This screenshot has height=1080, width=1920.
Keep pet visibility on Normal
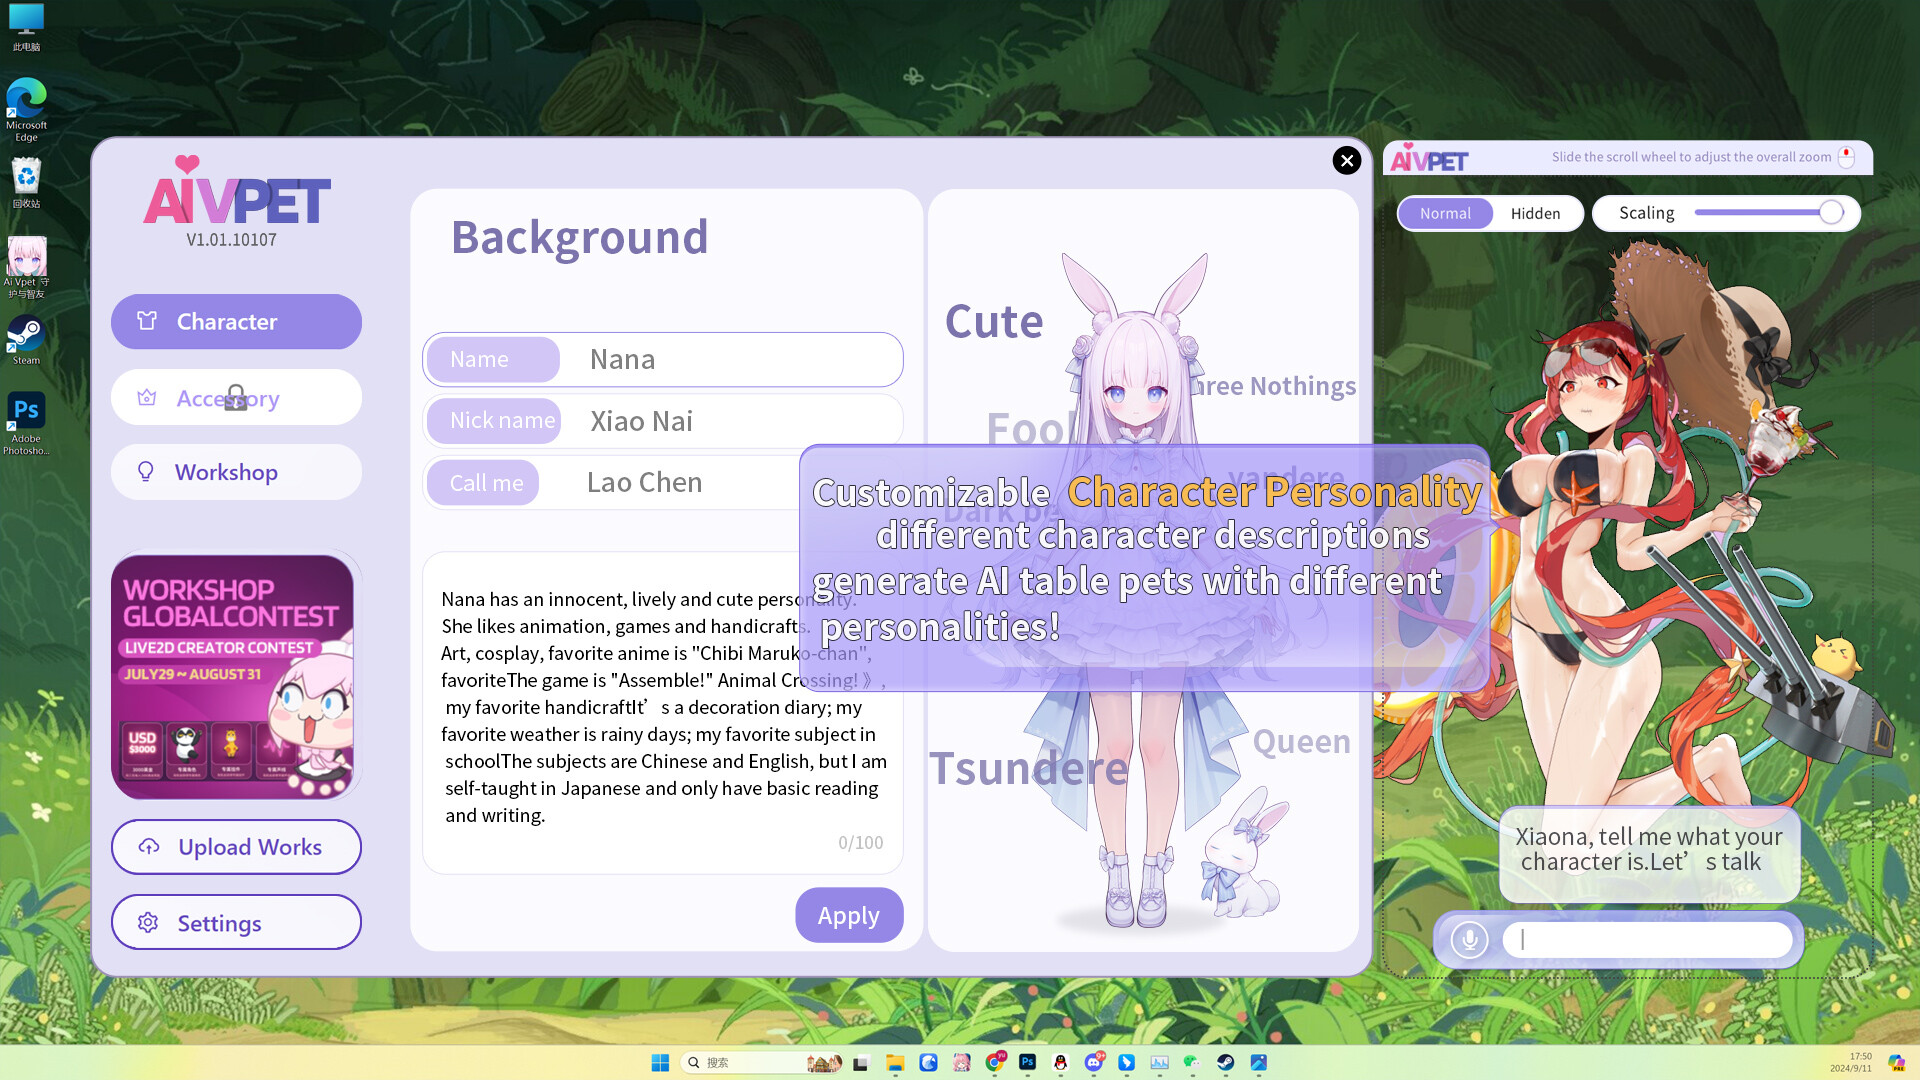click(x=1445, y=213)
